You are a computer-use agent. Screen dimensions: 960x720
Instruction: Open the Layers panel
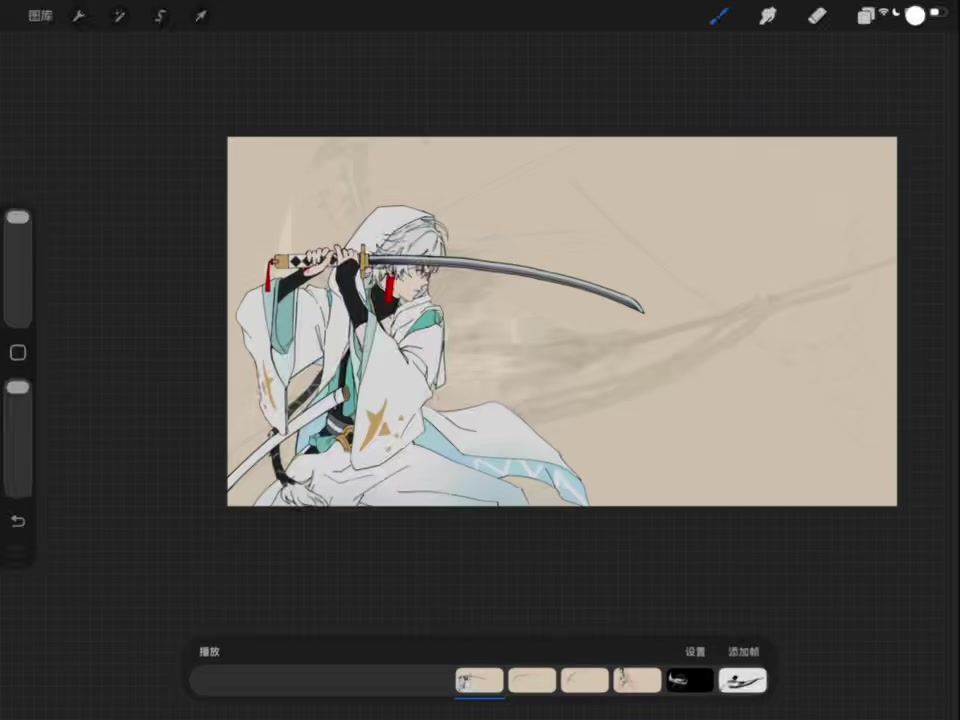point(866,16)
